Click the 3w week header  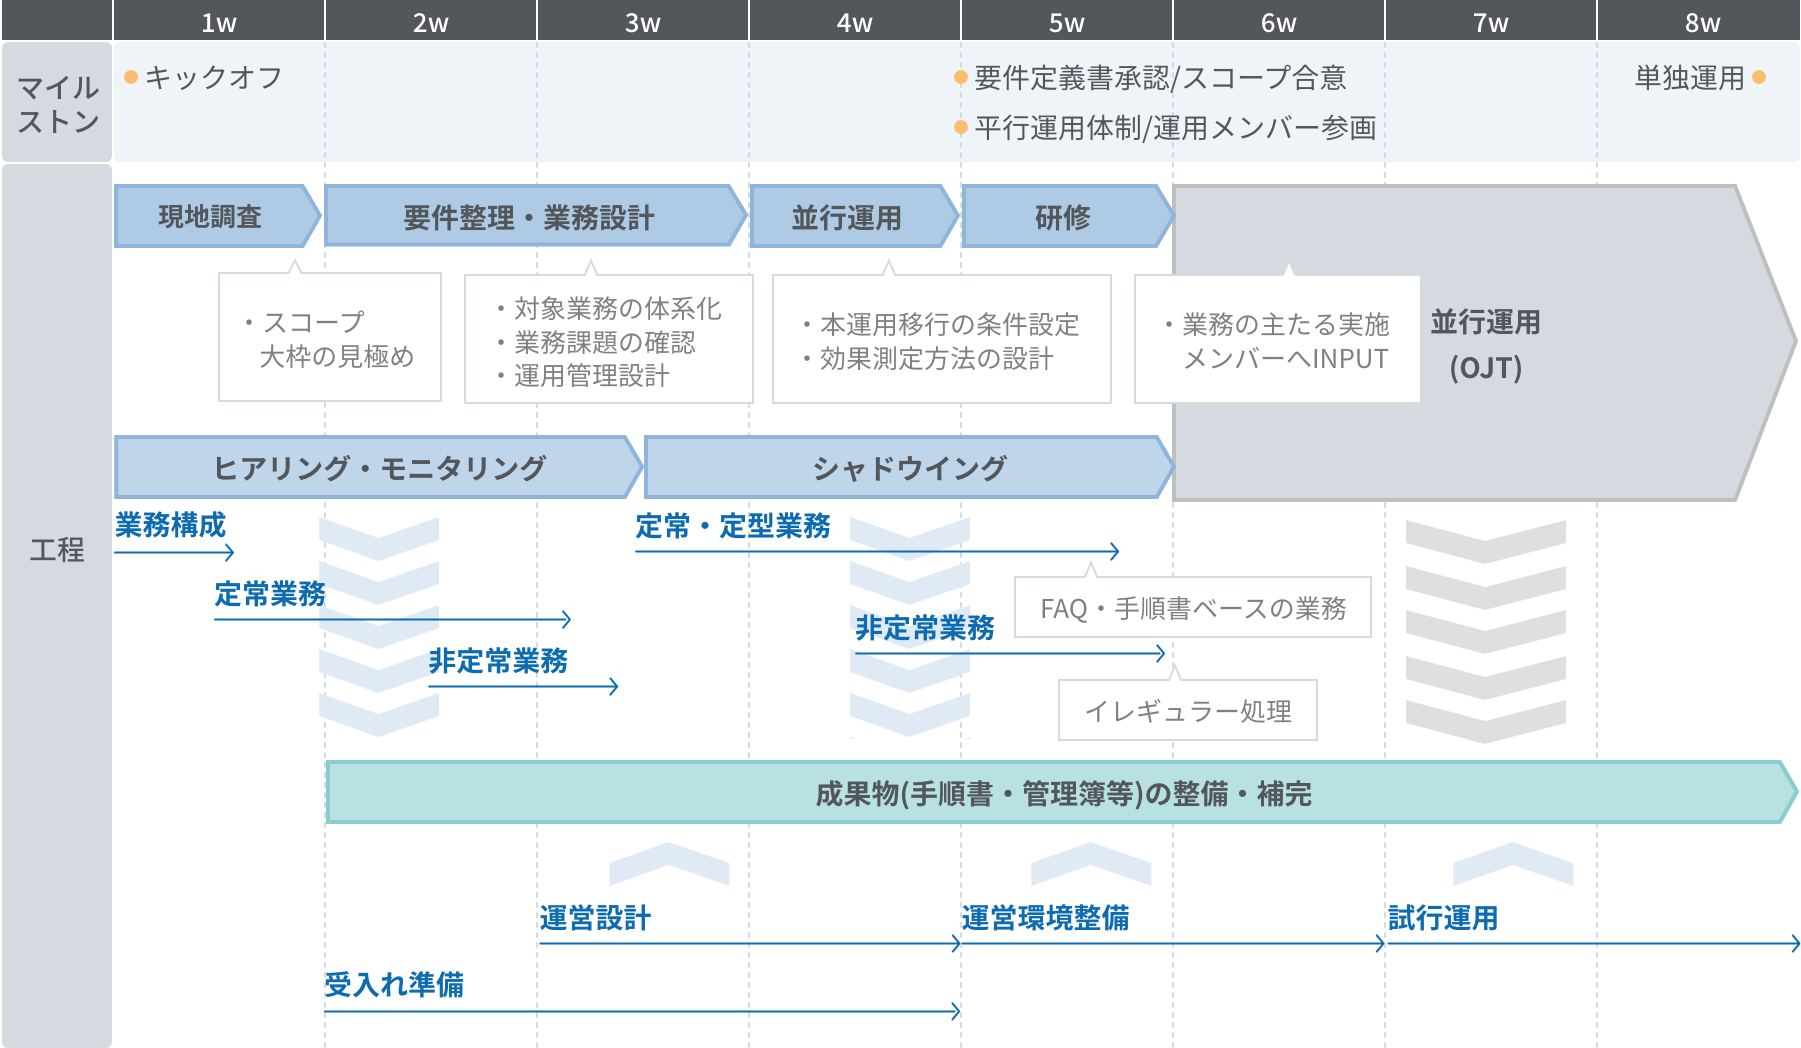643,21
